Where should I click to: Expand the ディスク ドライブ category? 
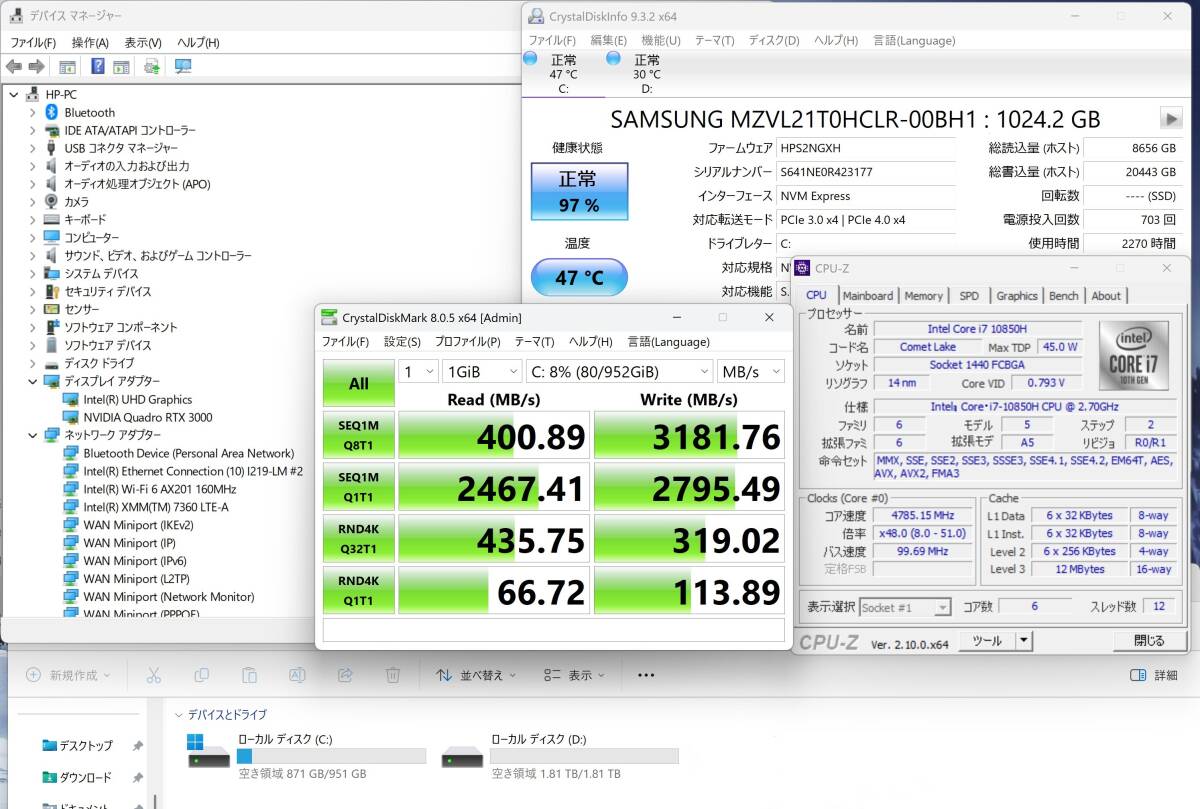click(32, 363)
